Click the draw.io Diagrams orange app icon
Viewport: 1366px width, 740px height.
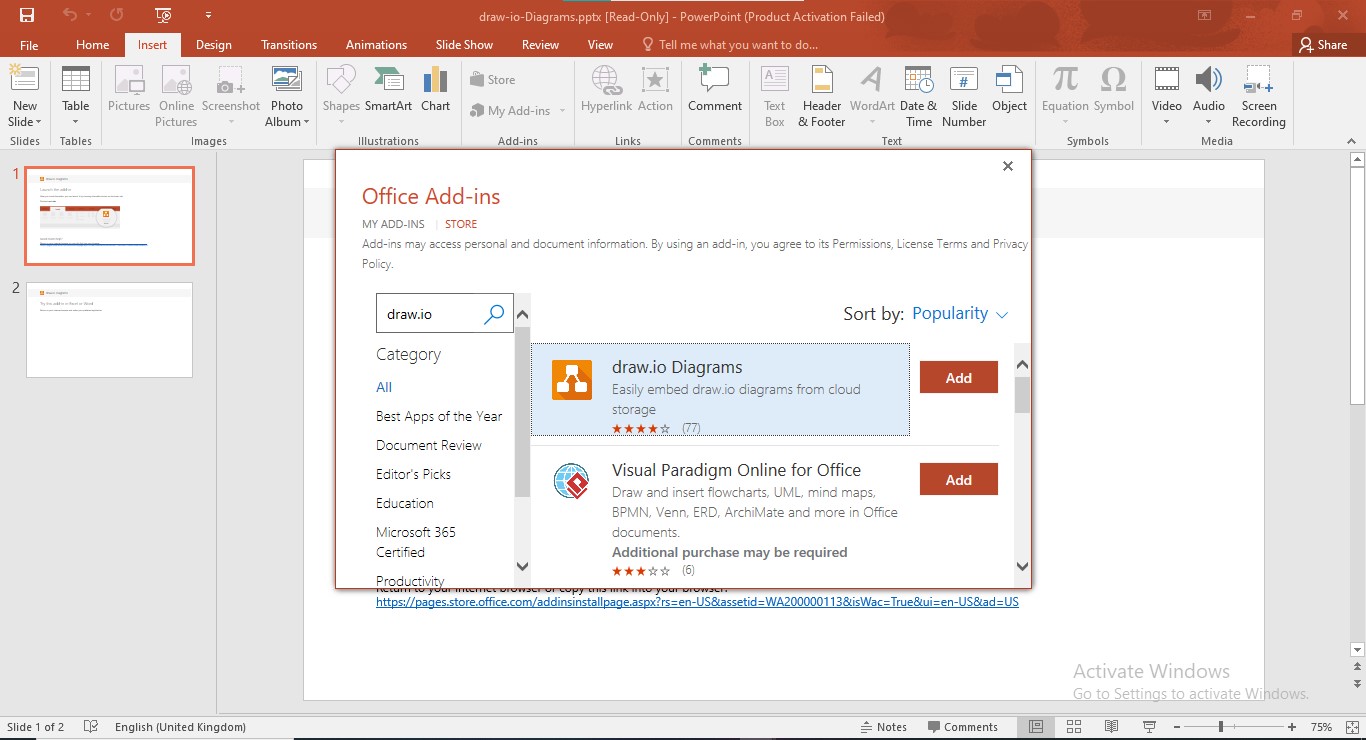click(x=572, y=381)
